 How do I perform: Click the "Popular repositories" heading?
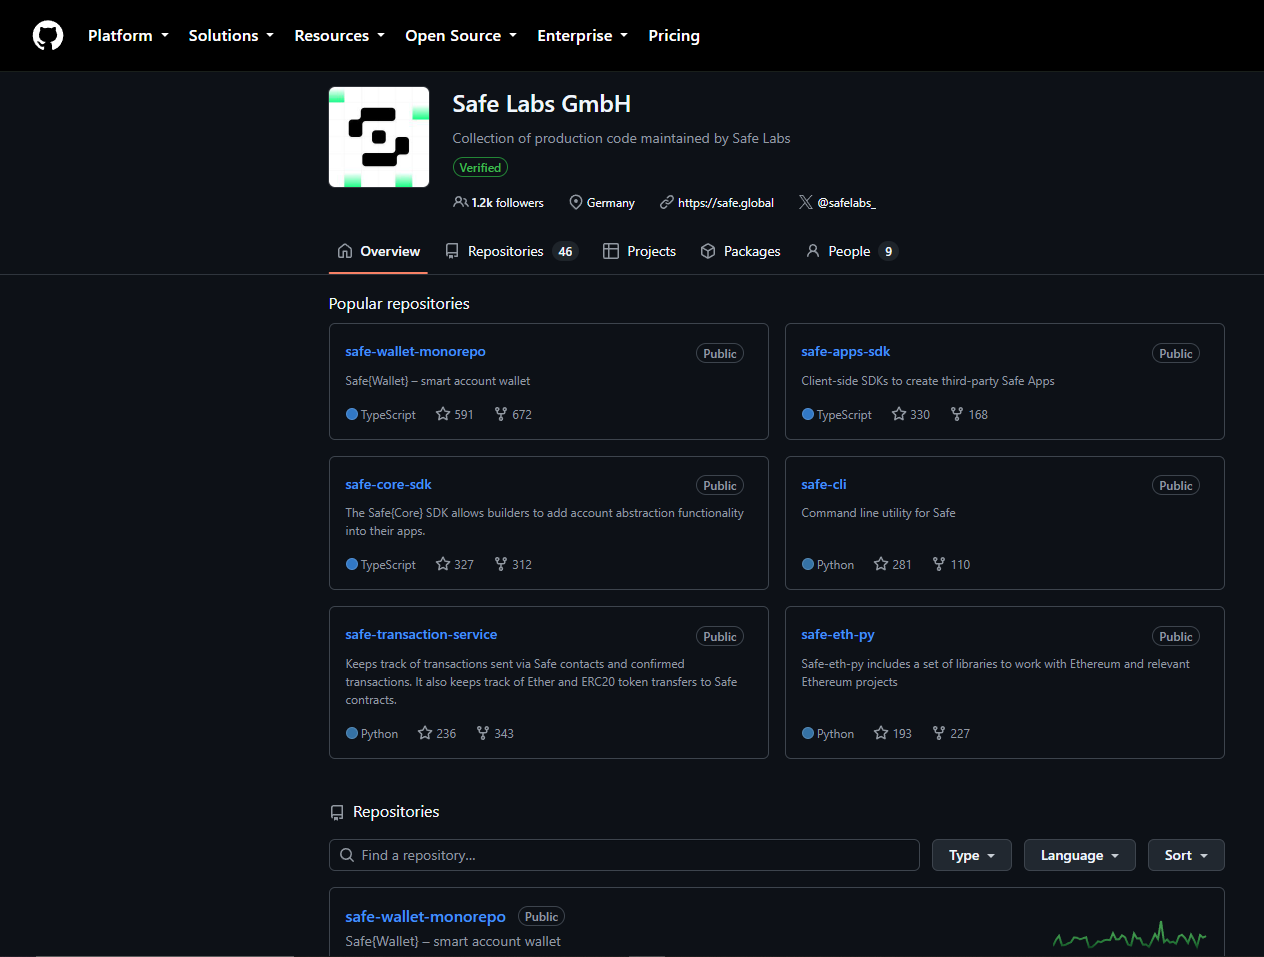coord(399,303)
